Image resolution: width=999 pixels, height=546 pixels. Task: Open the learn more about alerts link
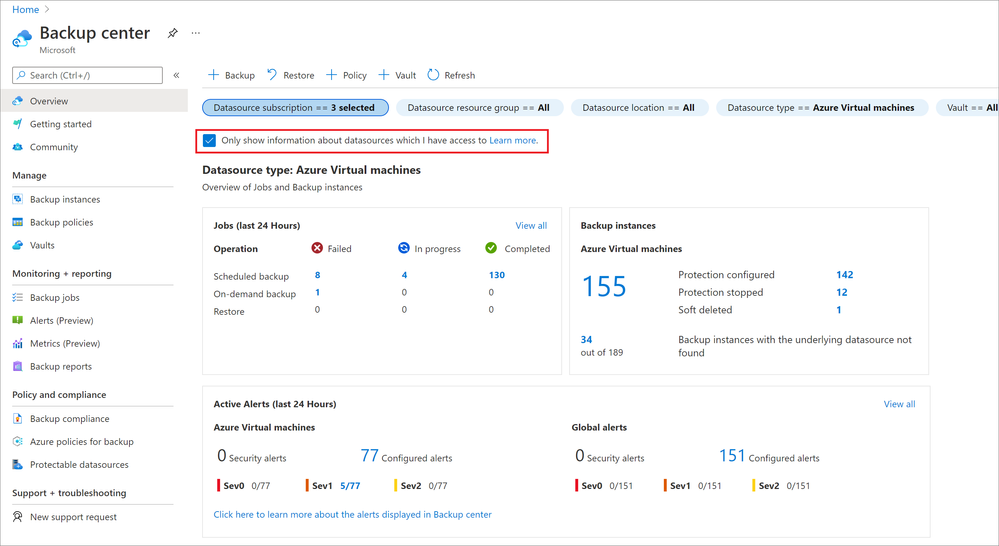(352, 514)
